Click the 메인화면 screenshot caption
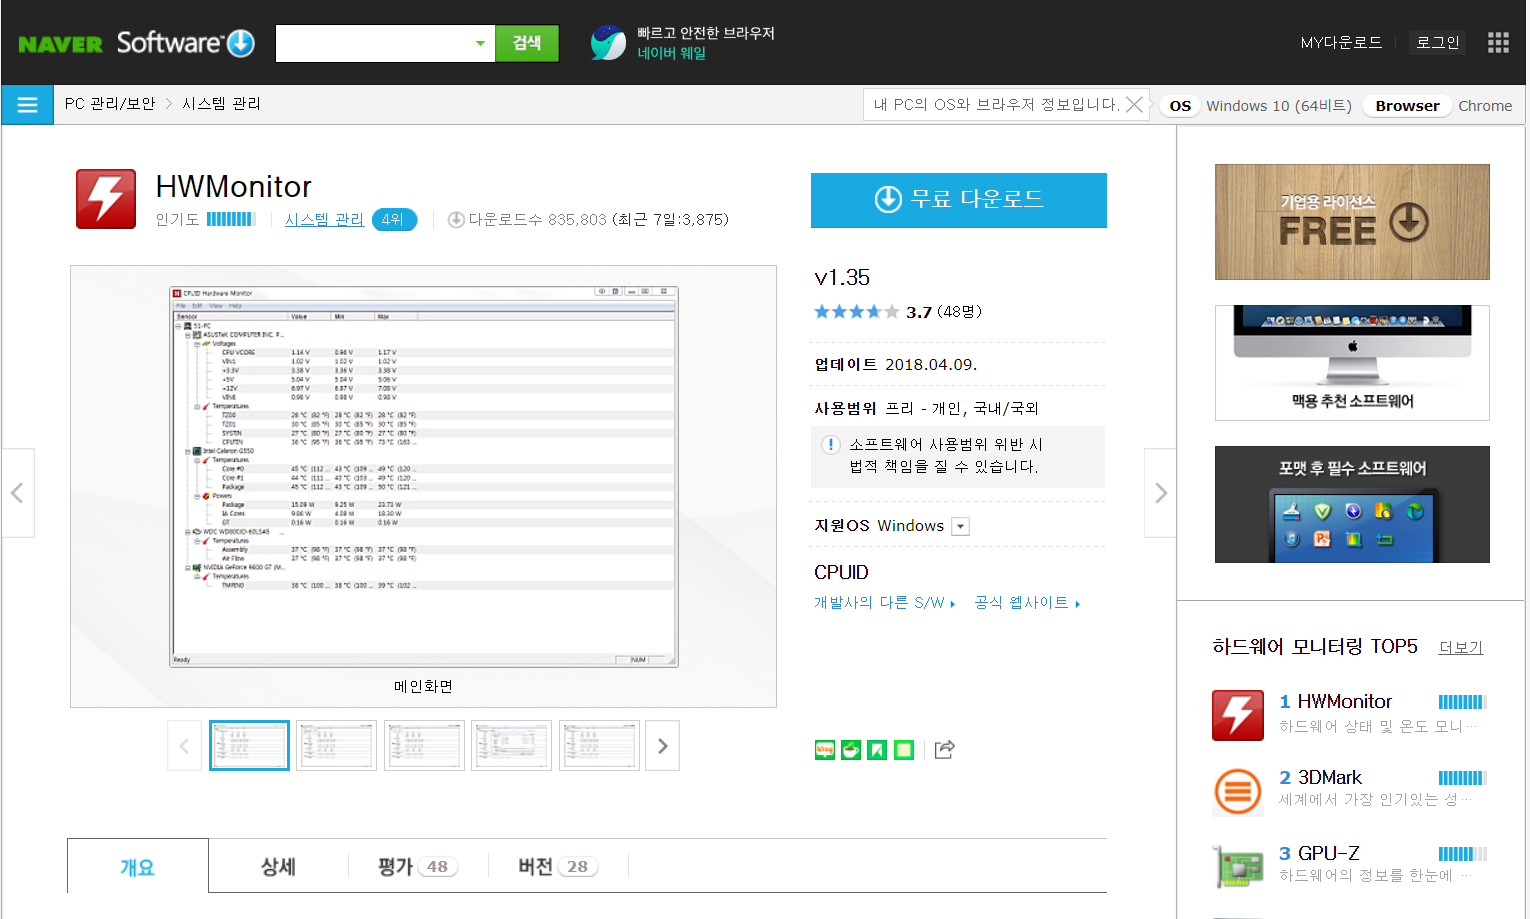This screenshot has height=919, width=1530. [423, 687]
